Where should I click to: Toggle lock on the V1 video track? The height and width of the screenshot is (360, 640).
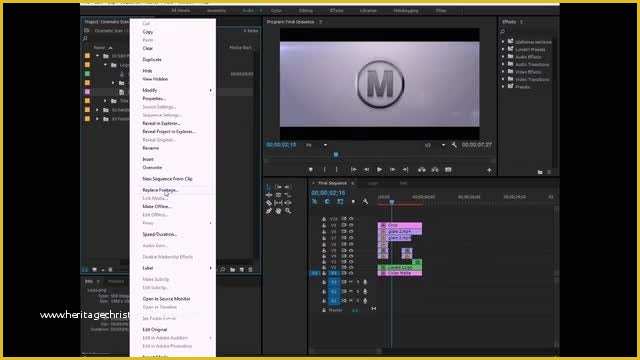(x=324, y=273)
